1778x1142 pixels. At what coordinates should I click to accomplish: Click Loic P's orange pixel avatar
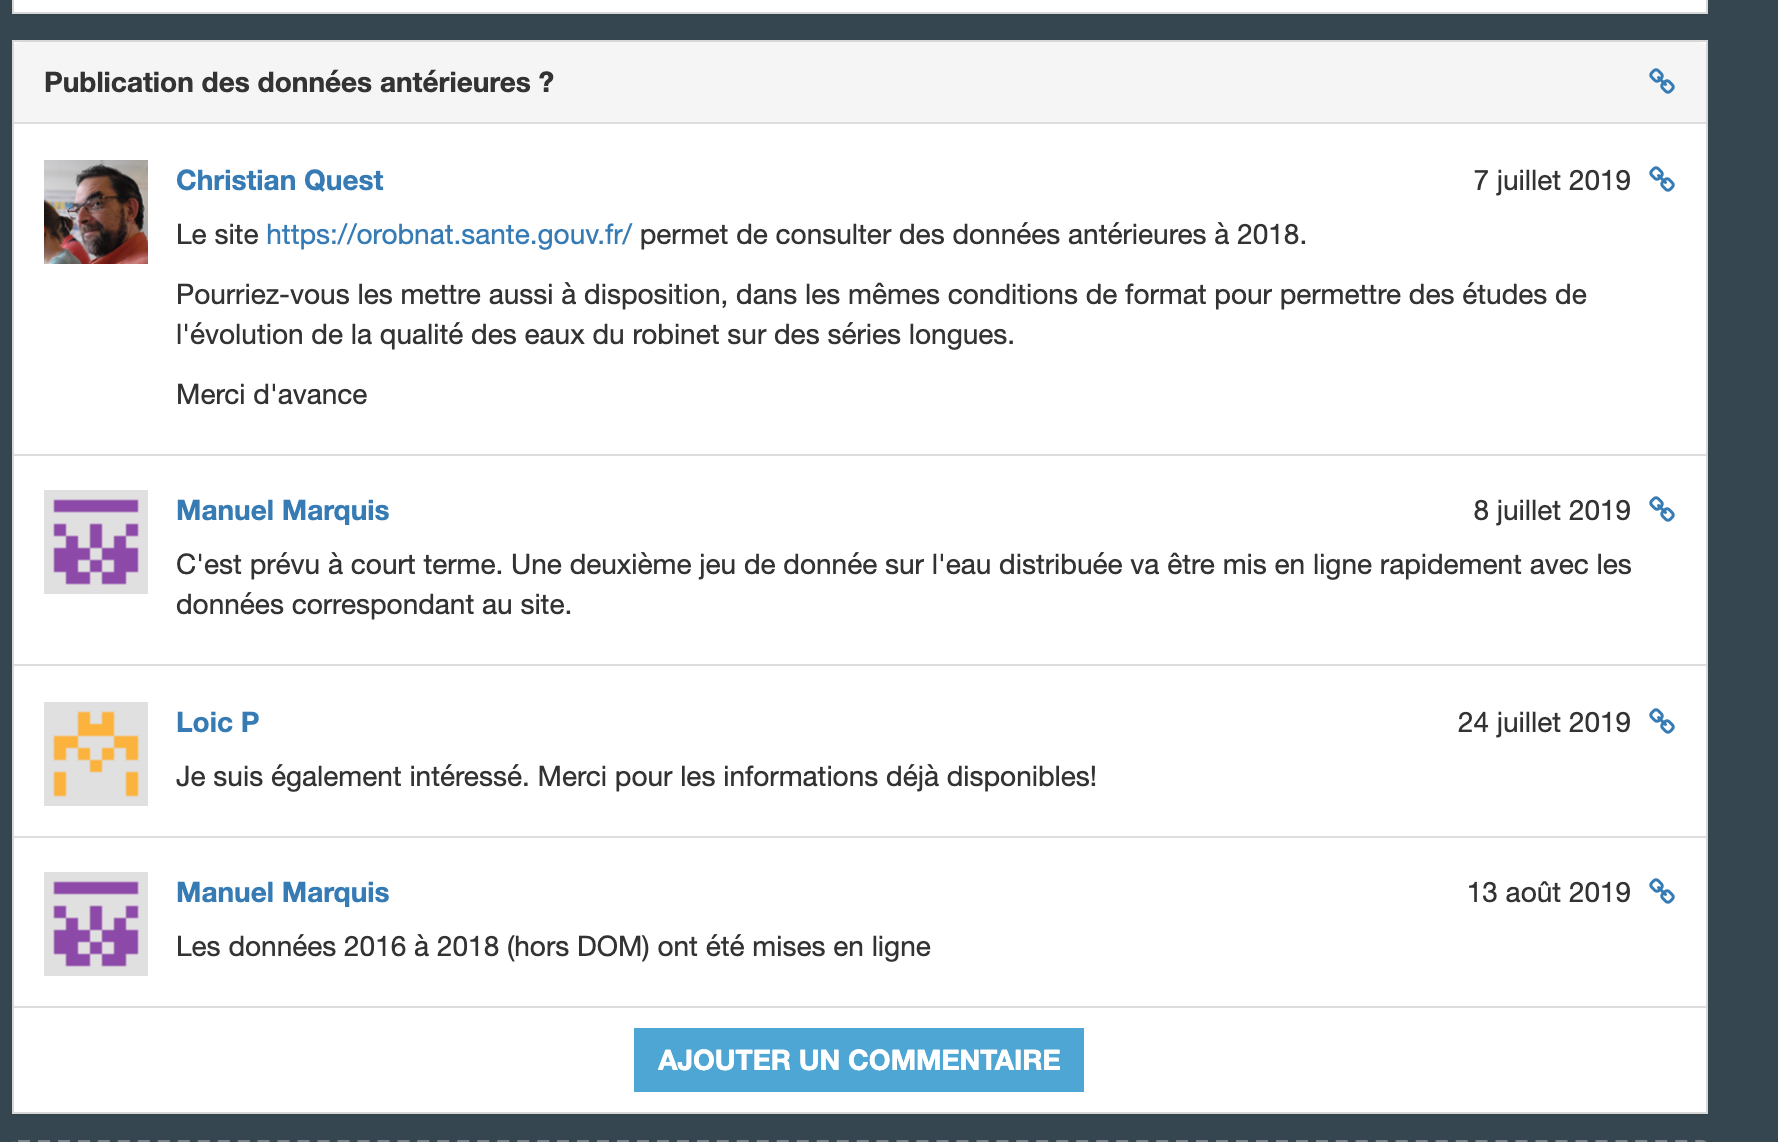coord(96,754)
